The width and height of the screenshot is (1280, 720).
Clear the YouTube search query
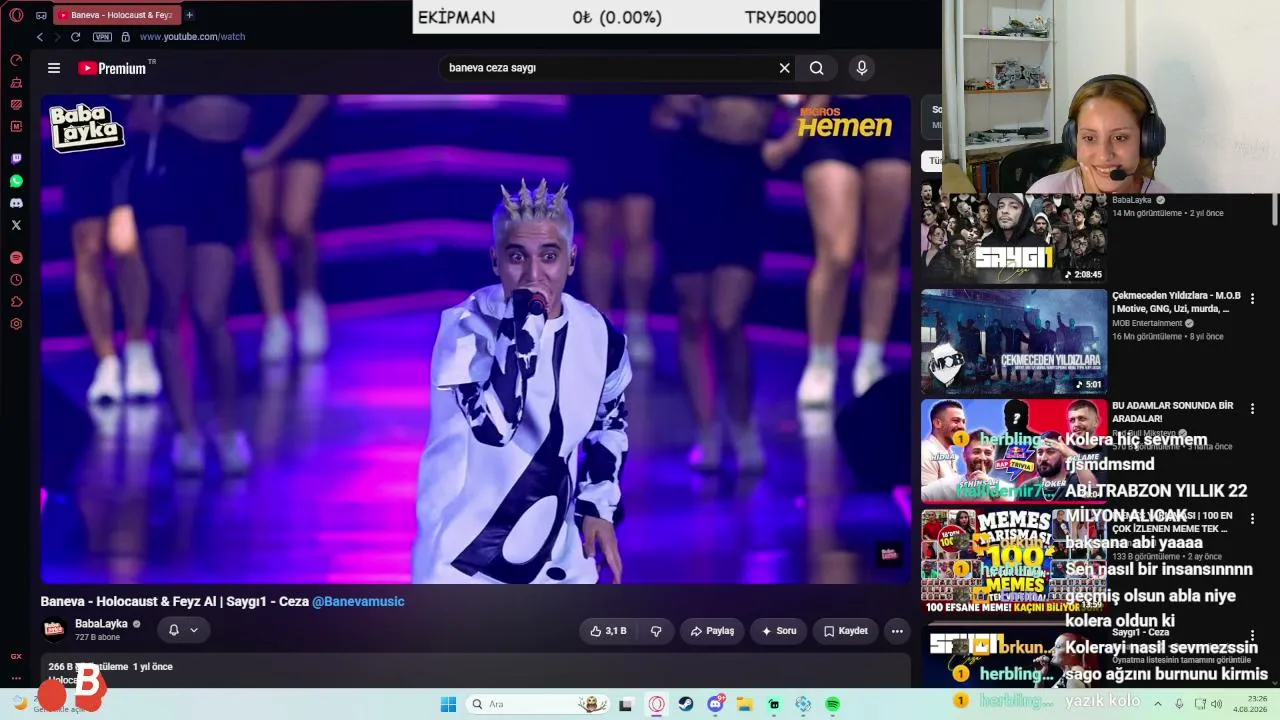point(785,68)
